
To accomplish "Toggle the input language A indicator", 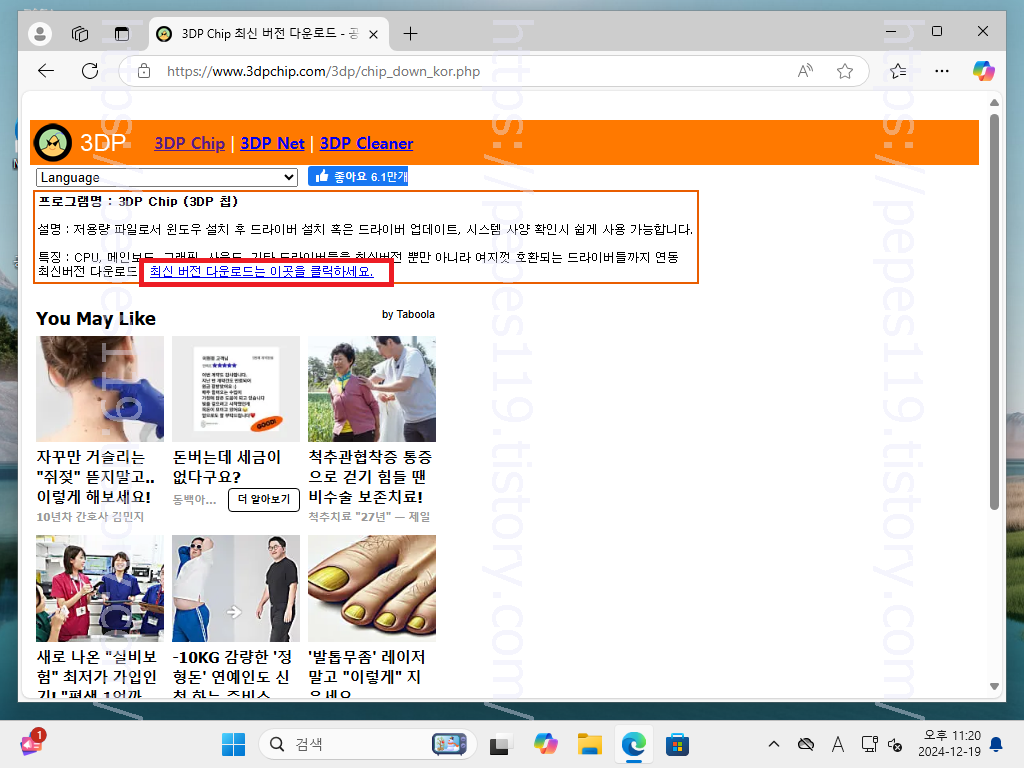I will click(x=838, y=744).
